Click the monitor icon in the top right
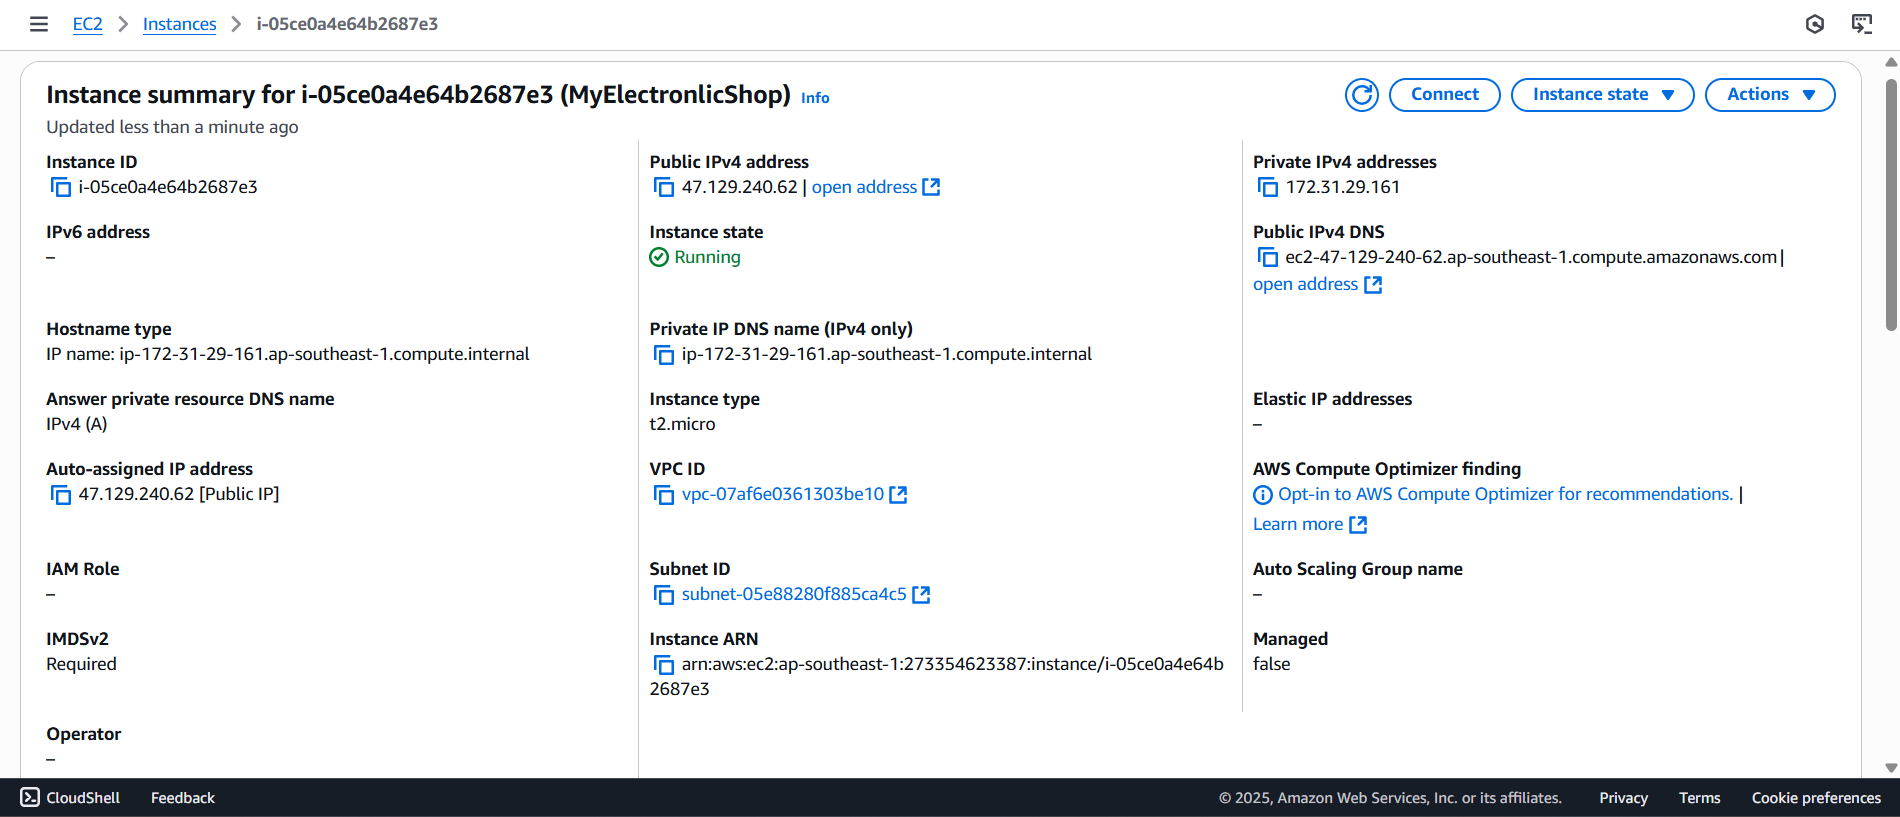This screenshot has height=817, width=1900. point(1862,24)
